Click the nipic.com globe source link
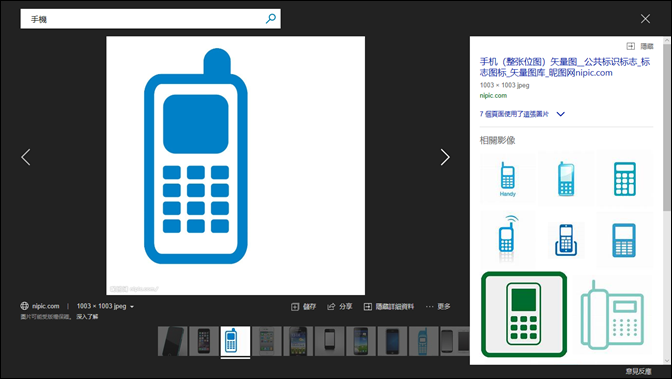Image resolution: width=672 pixels, height=379 pixels. point(39,306)
